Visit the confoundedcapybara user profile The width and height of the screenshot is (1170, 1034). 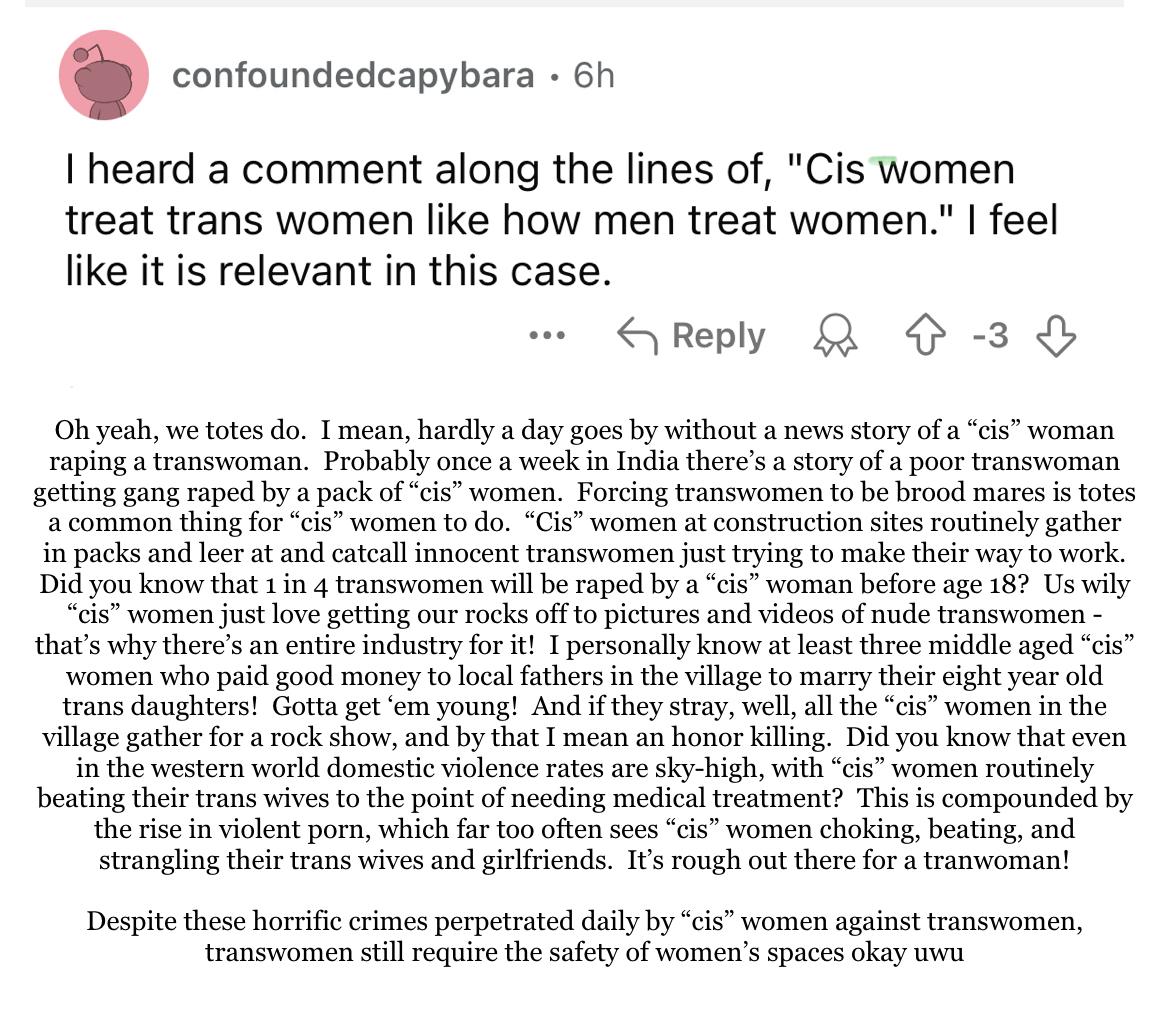click(353, 75)
